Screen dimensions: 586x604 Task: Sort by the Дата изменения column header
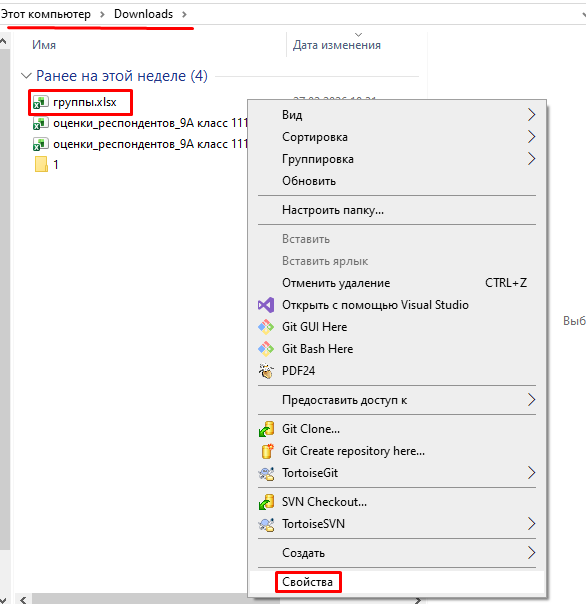337,45
